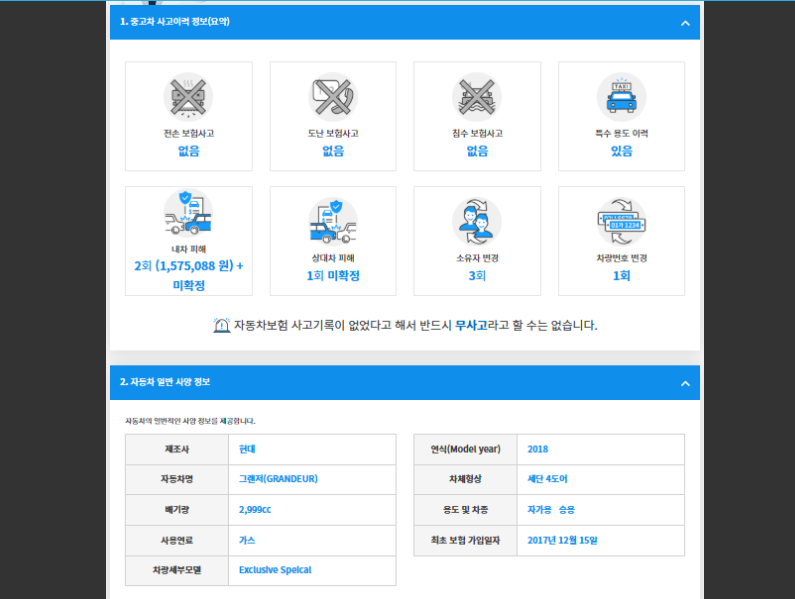Click the 1. 중고차 사고이력 정보(요약) header title
Image resolution: width=795 pixels, height=599 pixels.
click(x=174, y=22)
